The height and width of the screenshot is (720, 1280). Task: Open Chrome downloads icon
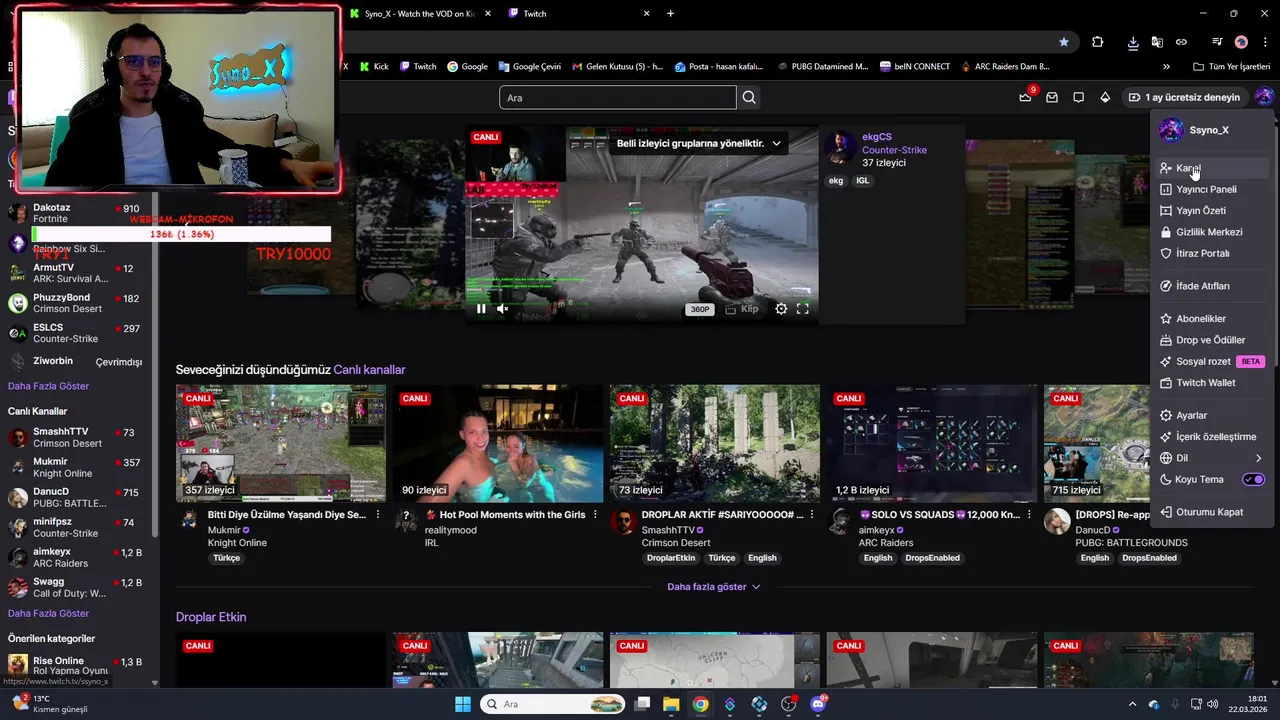pyautogui.click(x=1132, y=42)
